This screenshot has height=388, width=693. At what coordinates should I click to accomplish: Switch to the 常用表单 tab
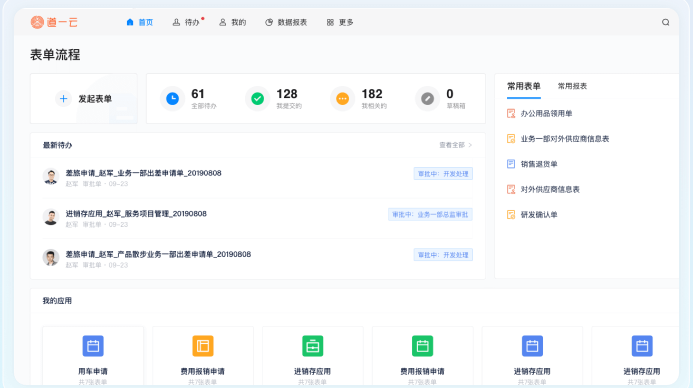tap(524, 86)
